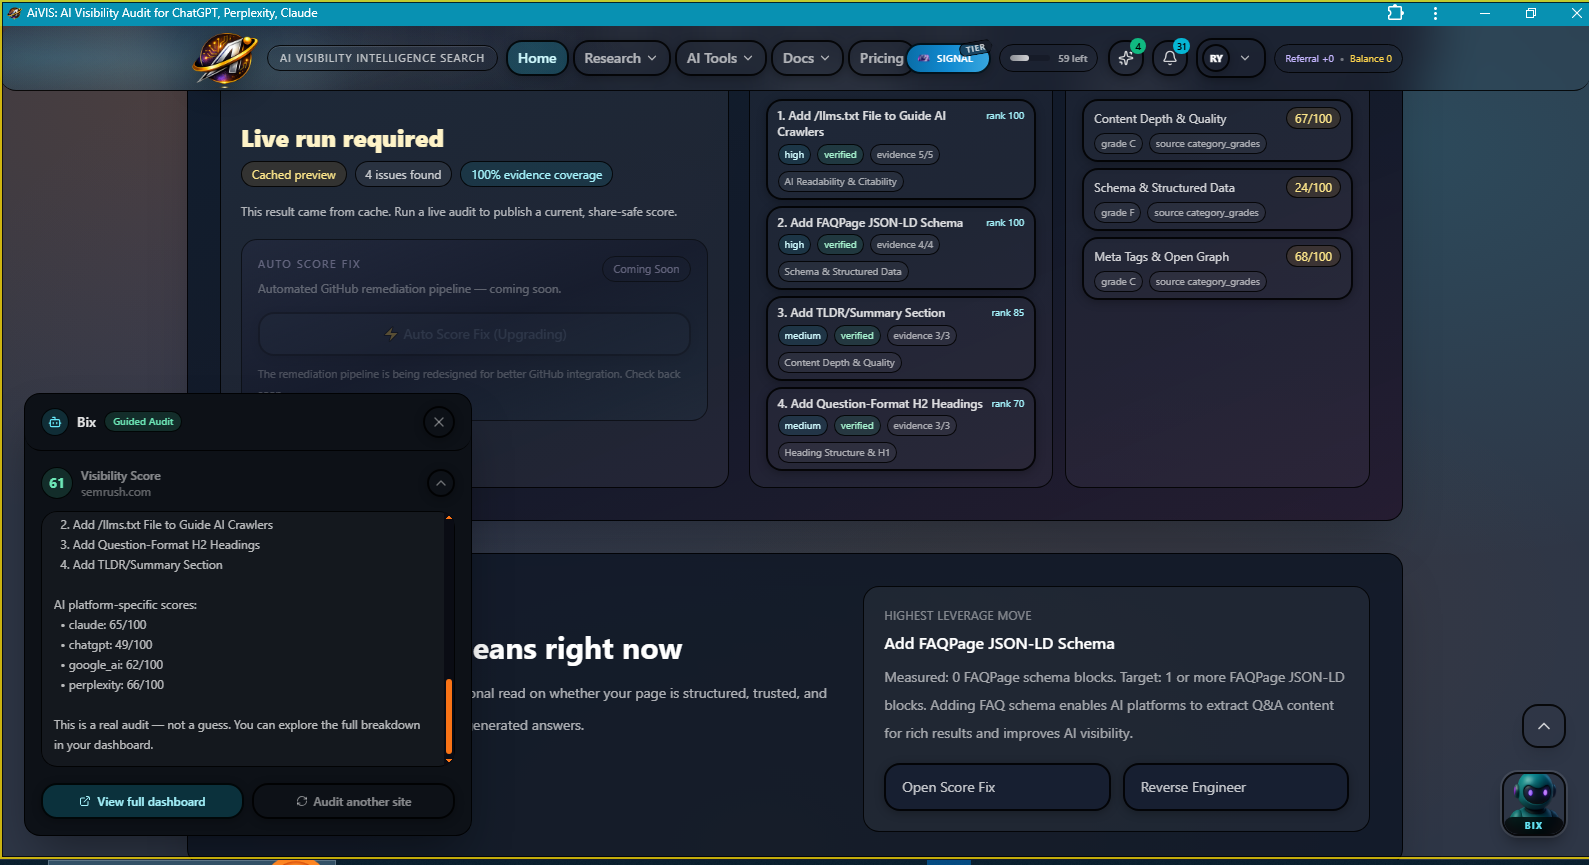Click the scroll-to-top arrow button
1589x865 pixels.
click(x=1544, y=726)
